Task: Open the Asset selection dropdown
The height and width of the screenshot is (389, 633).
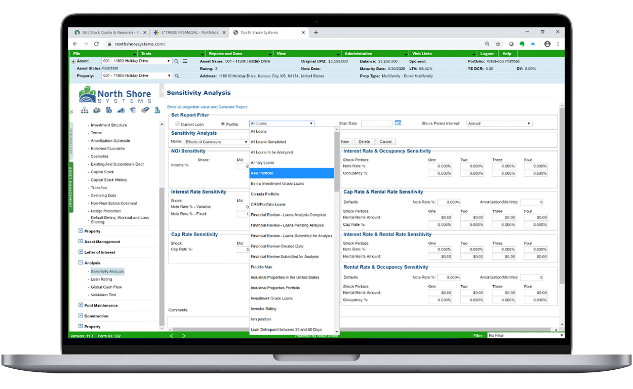Action: pyautogui.click(x=136, y=61)
